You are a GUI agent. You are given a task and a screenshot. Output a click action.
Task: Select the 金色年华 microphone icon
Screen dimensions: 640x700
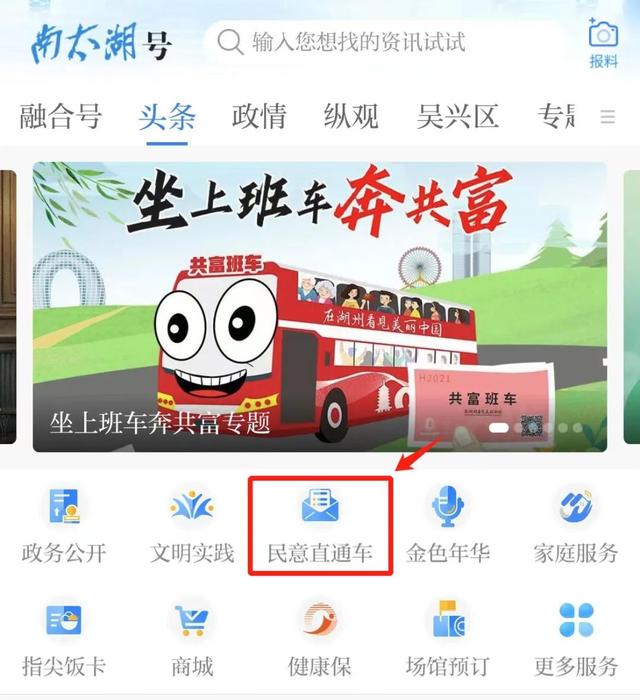coord(448,506)
